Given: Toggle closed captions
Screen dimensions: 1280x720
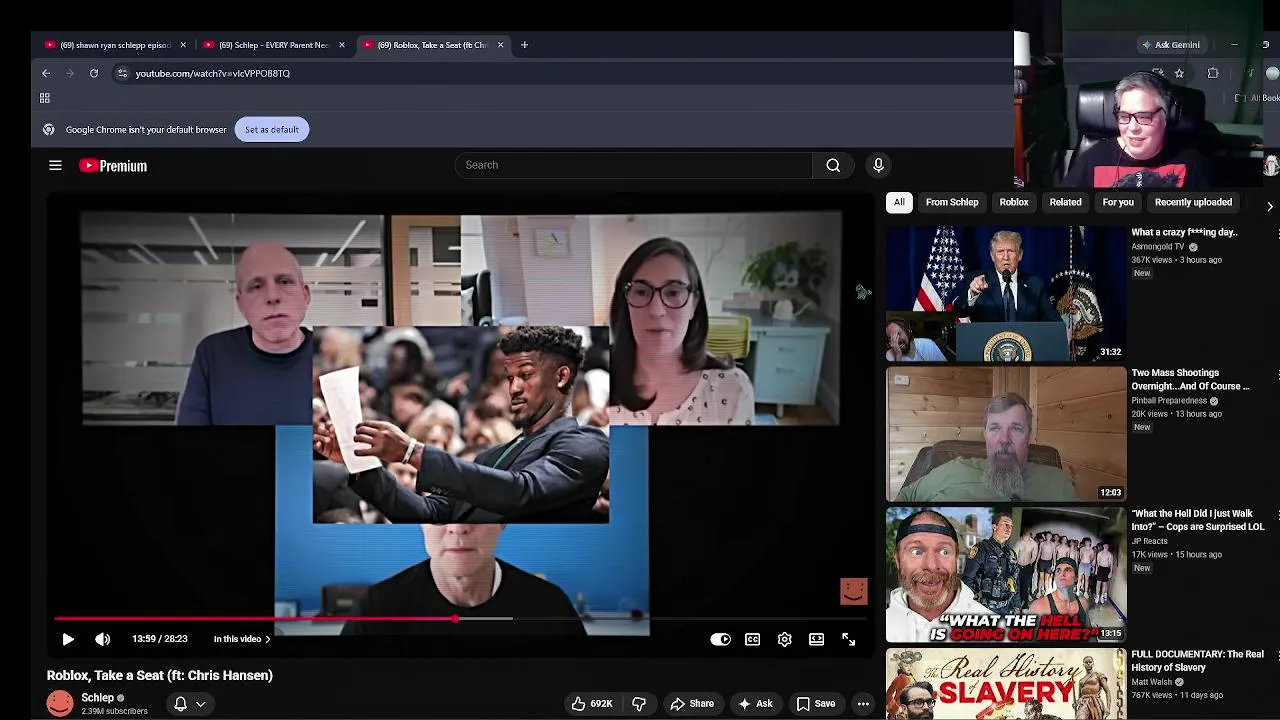Looking at the screenshot, I should coord(752,639).
